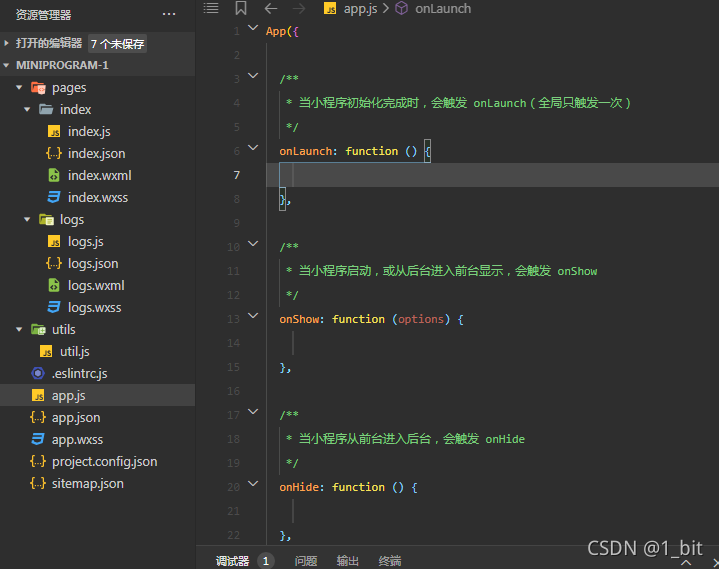The width and height of the screenshot is (719, 569).
Task: Open app.wxss in the file tree
Action: (77, 440)
